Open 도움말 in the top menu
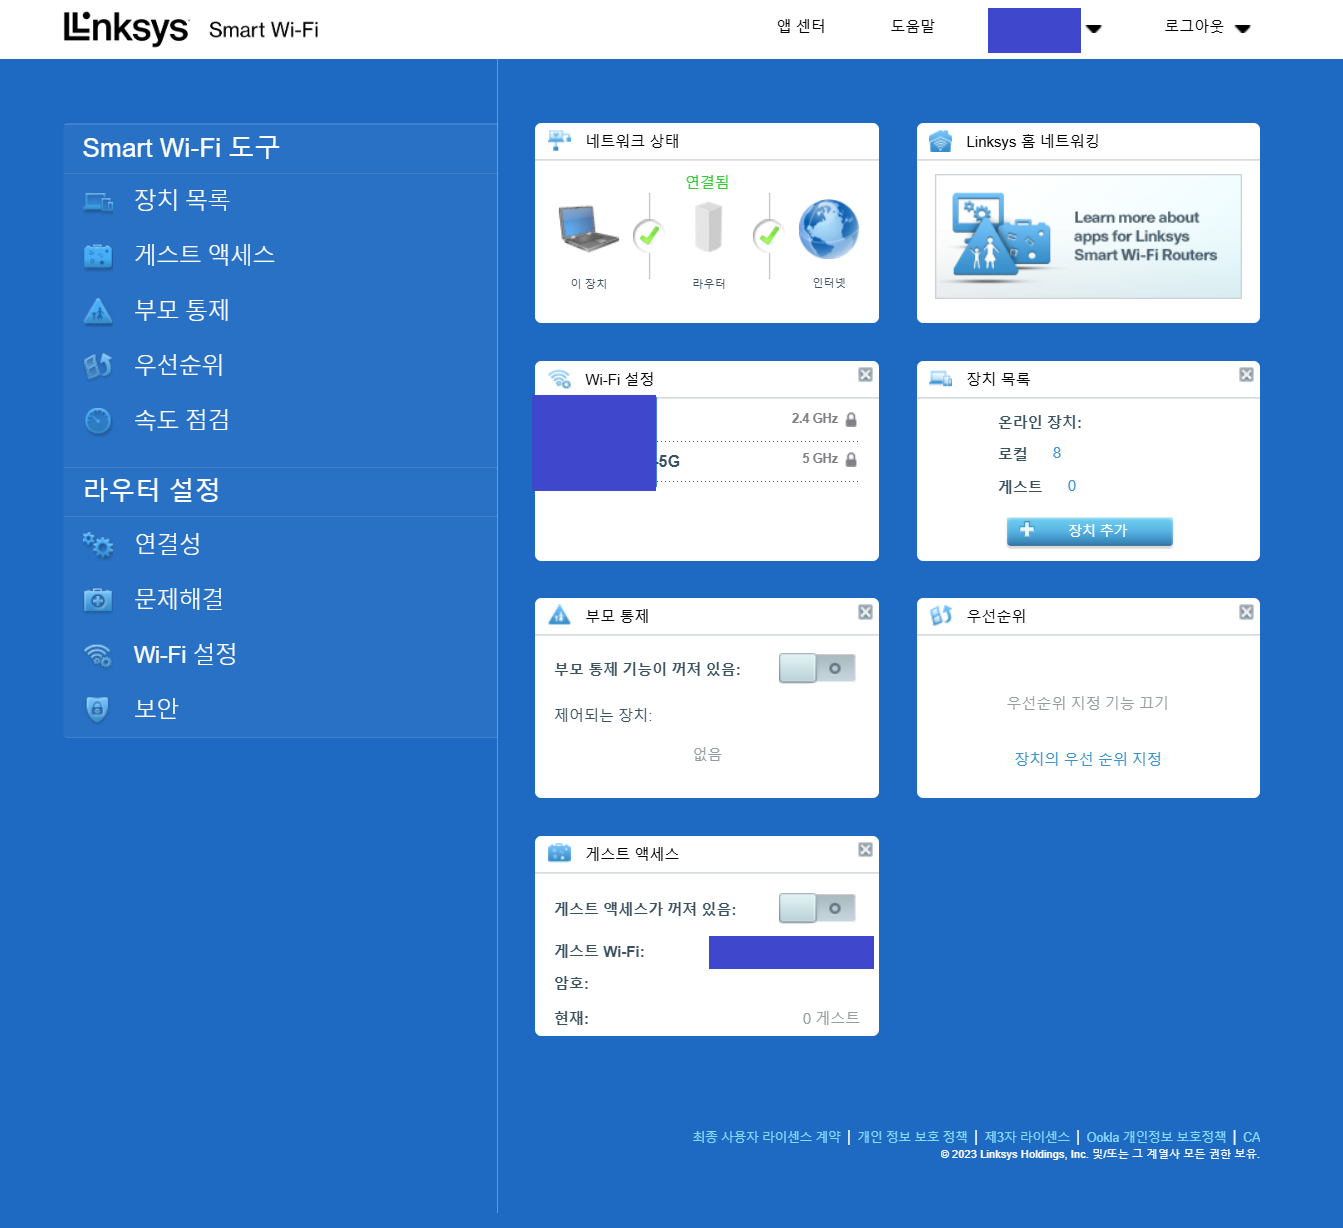The height and width of the screenshot is (1228, 1343). [912, 26]
